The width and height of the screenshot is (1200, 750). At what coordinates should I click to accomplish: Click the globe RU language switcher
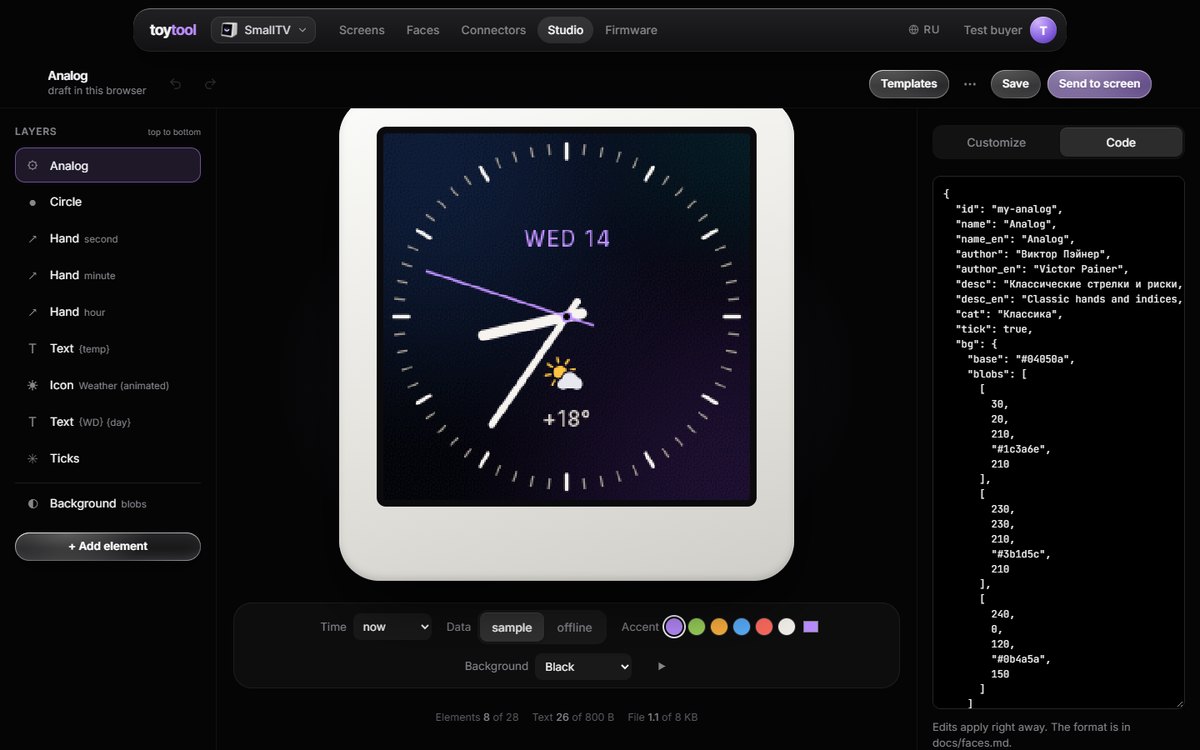coord(924,30)
